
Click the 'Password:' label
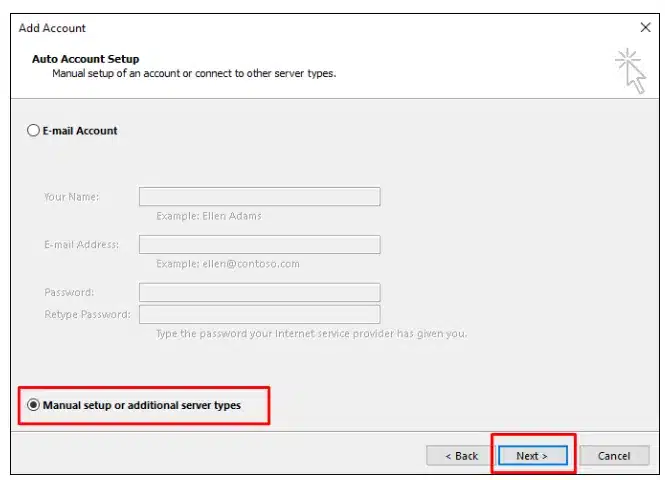point(69,293)
